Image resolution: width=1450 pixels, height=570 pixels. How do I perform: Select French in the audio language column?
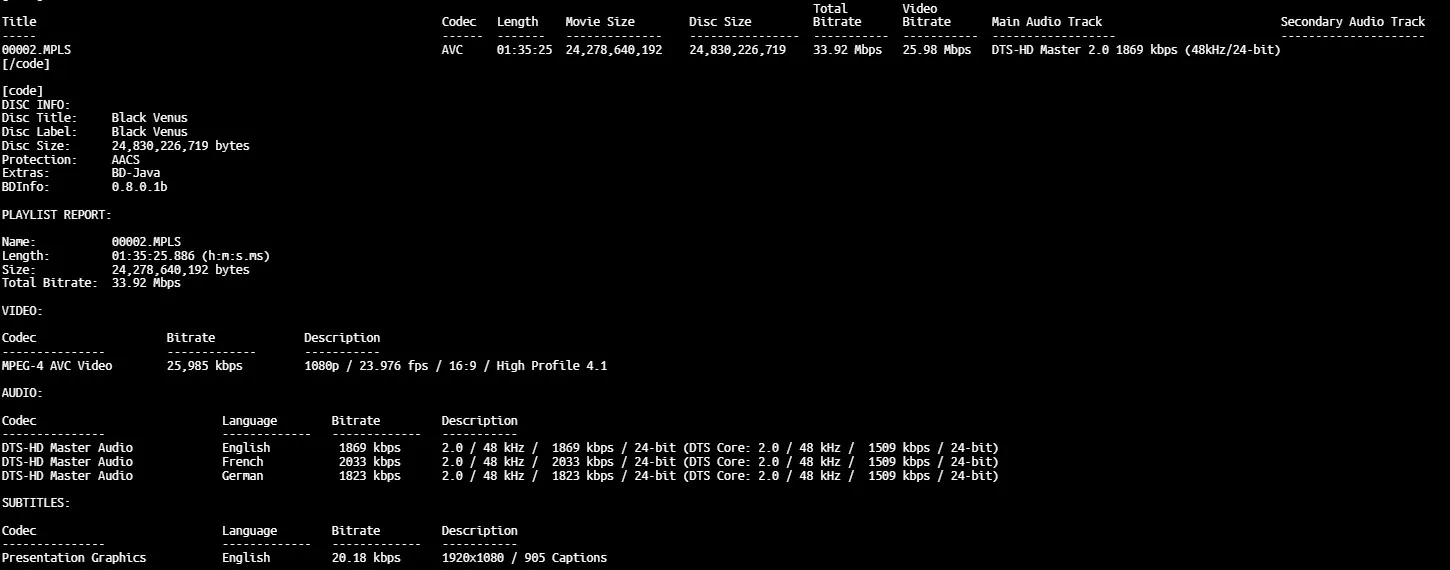[243, 462]
